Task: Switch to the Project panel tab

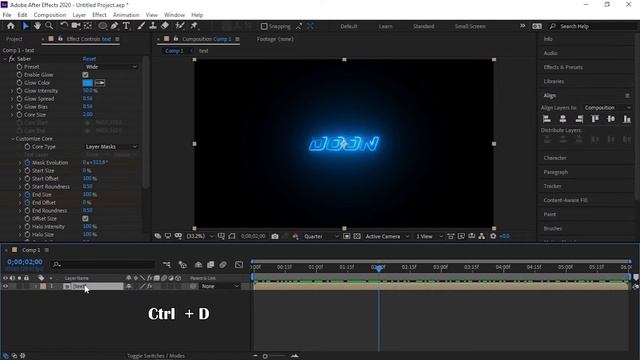Action: click(14, 39)
